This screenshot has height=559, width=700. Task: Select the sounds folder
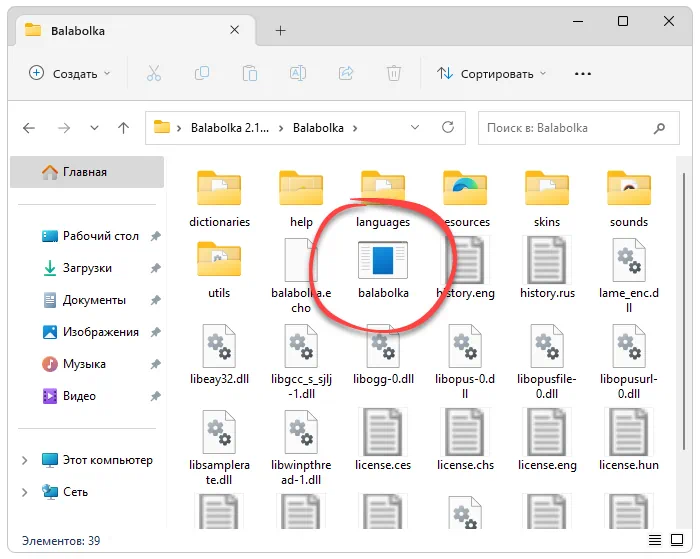[x=629, y=199]
